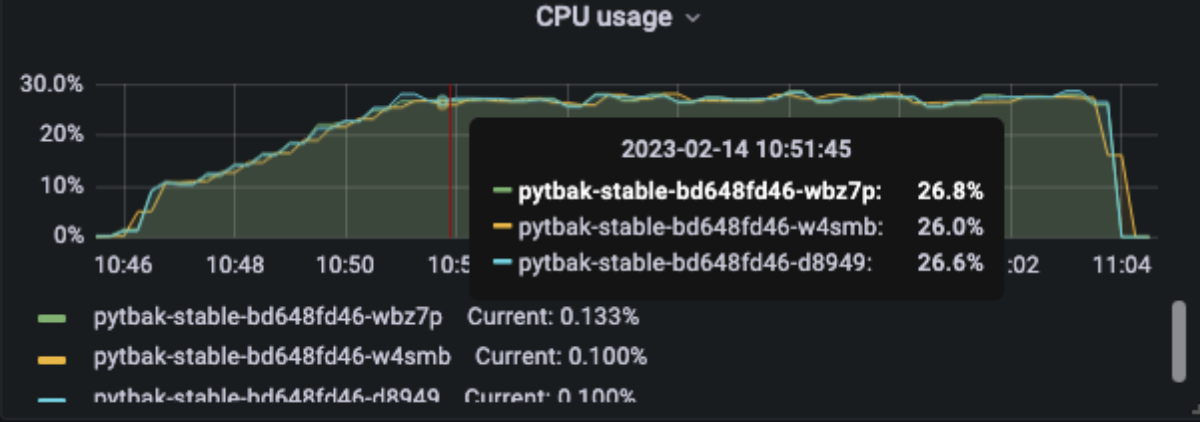Click the 30.0% y-axis label

click(51, 84)
